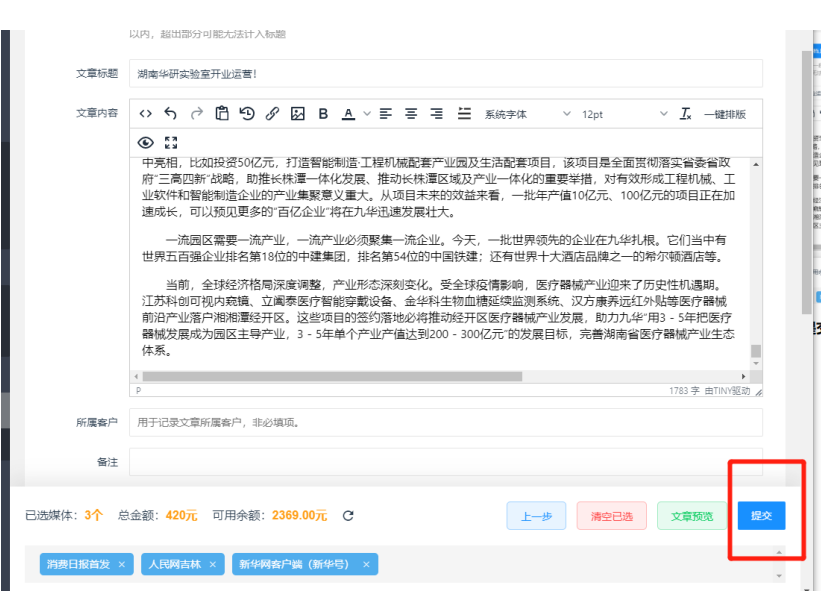Apply center alignment to text
Screen dimensions: 821x600
pos(411,114)
